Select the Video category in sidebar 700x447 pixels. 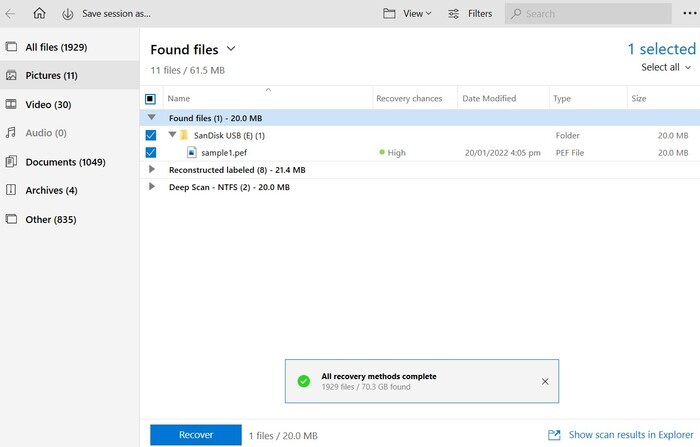tap(48, 104)
